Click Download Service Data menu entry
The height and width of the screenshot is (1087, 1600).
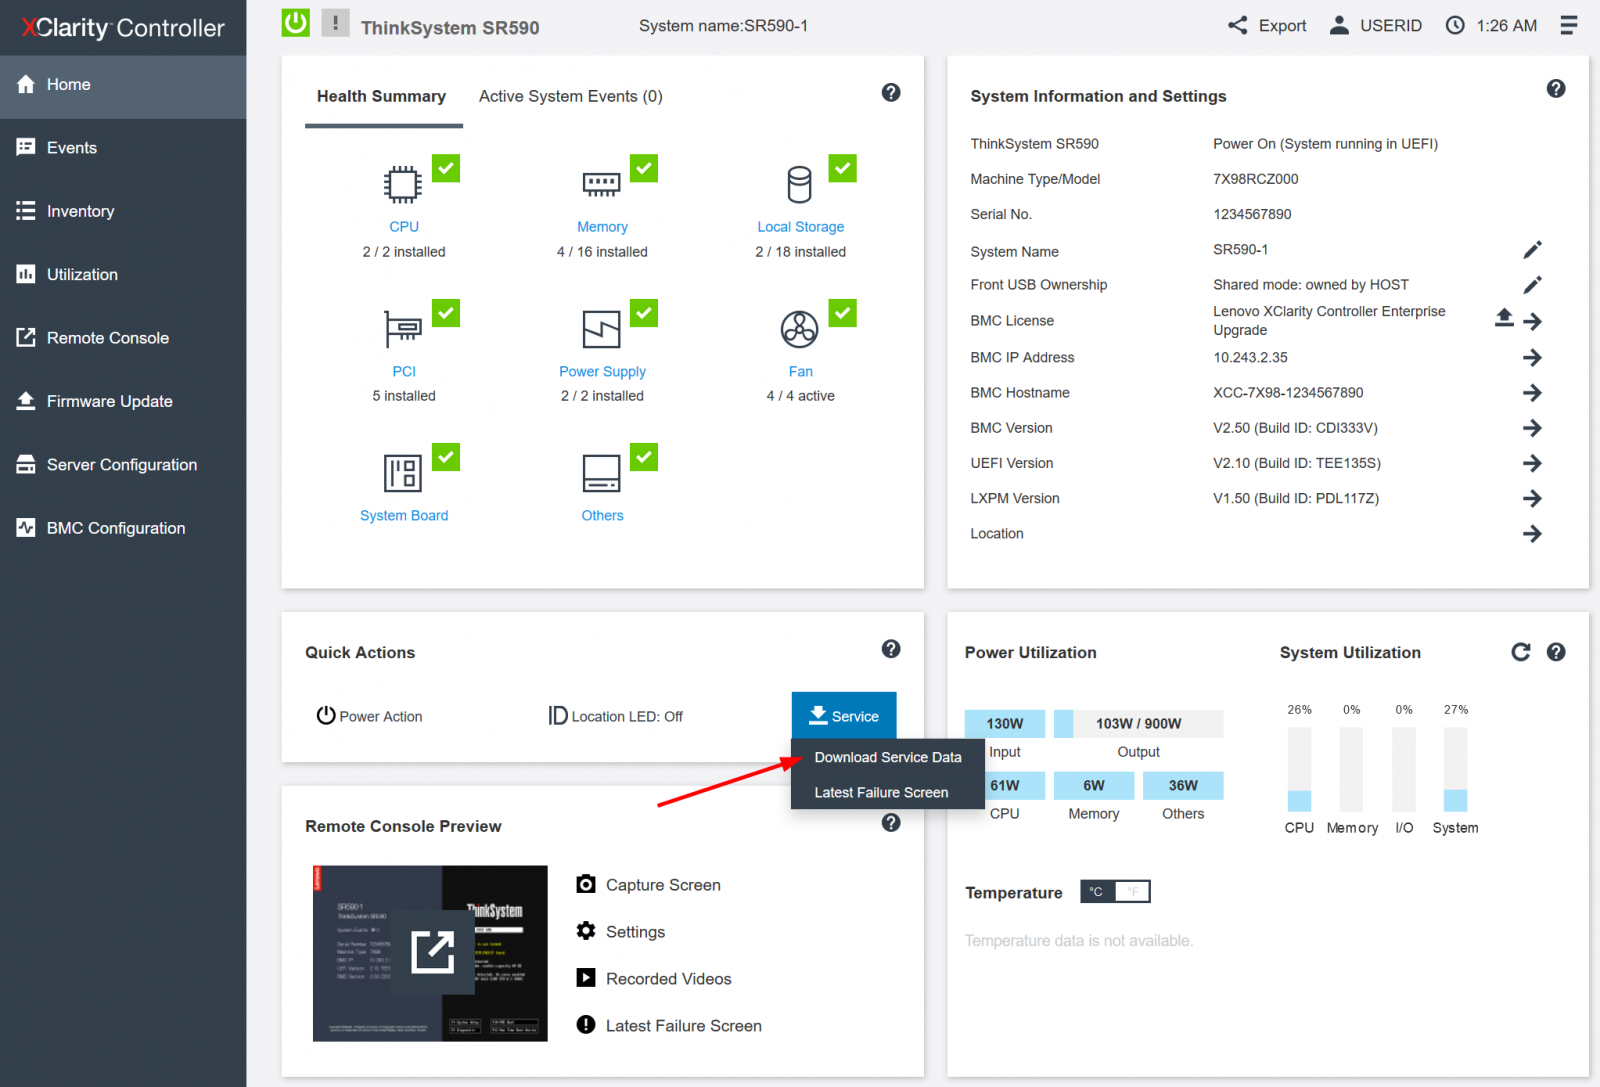pyautogui.click(x=888, y=757)
